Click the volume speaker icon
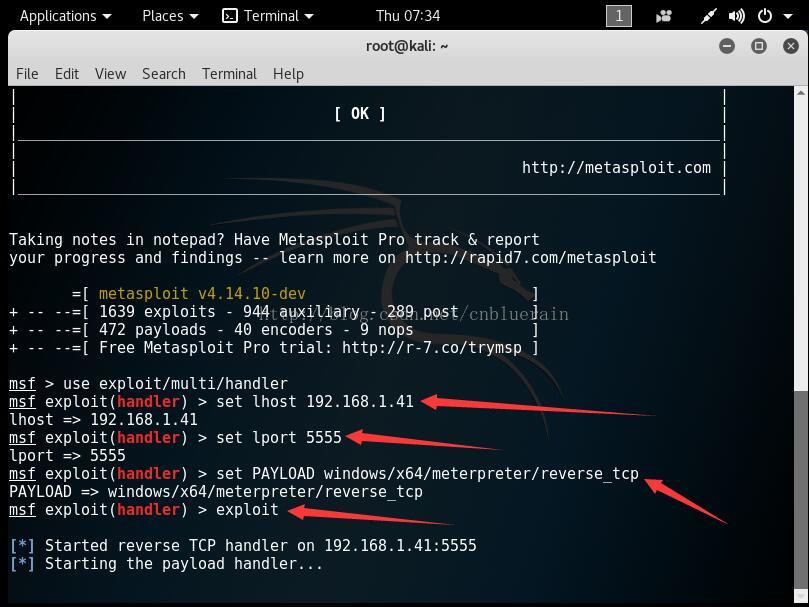The height and width of the screenshot is (607, 809). pyautogui.click(x=736, y=17)
